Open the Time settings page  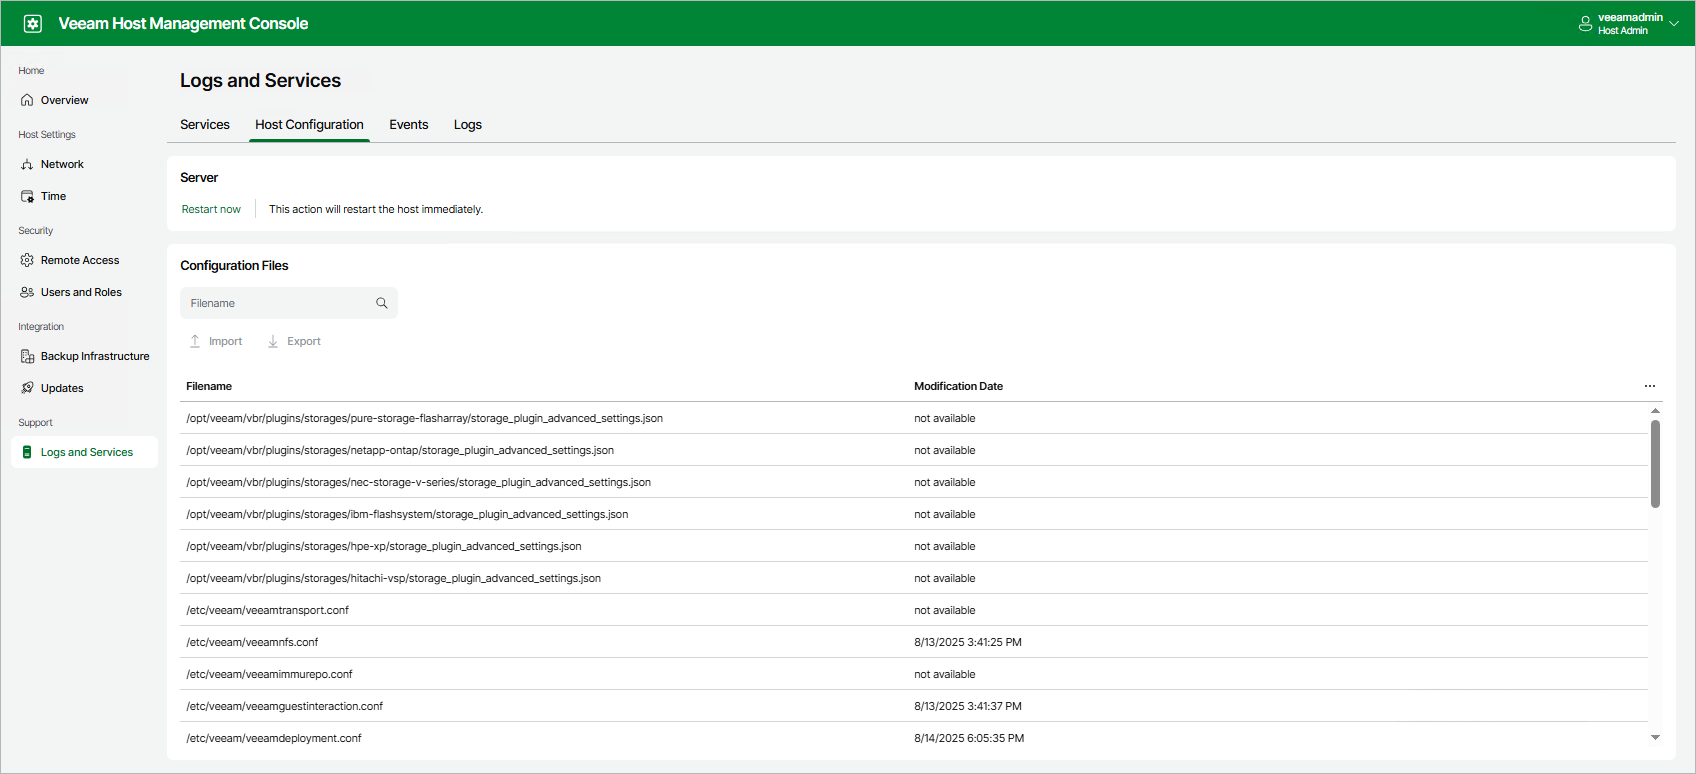(53, 196)
